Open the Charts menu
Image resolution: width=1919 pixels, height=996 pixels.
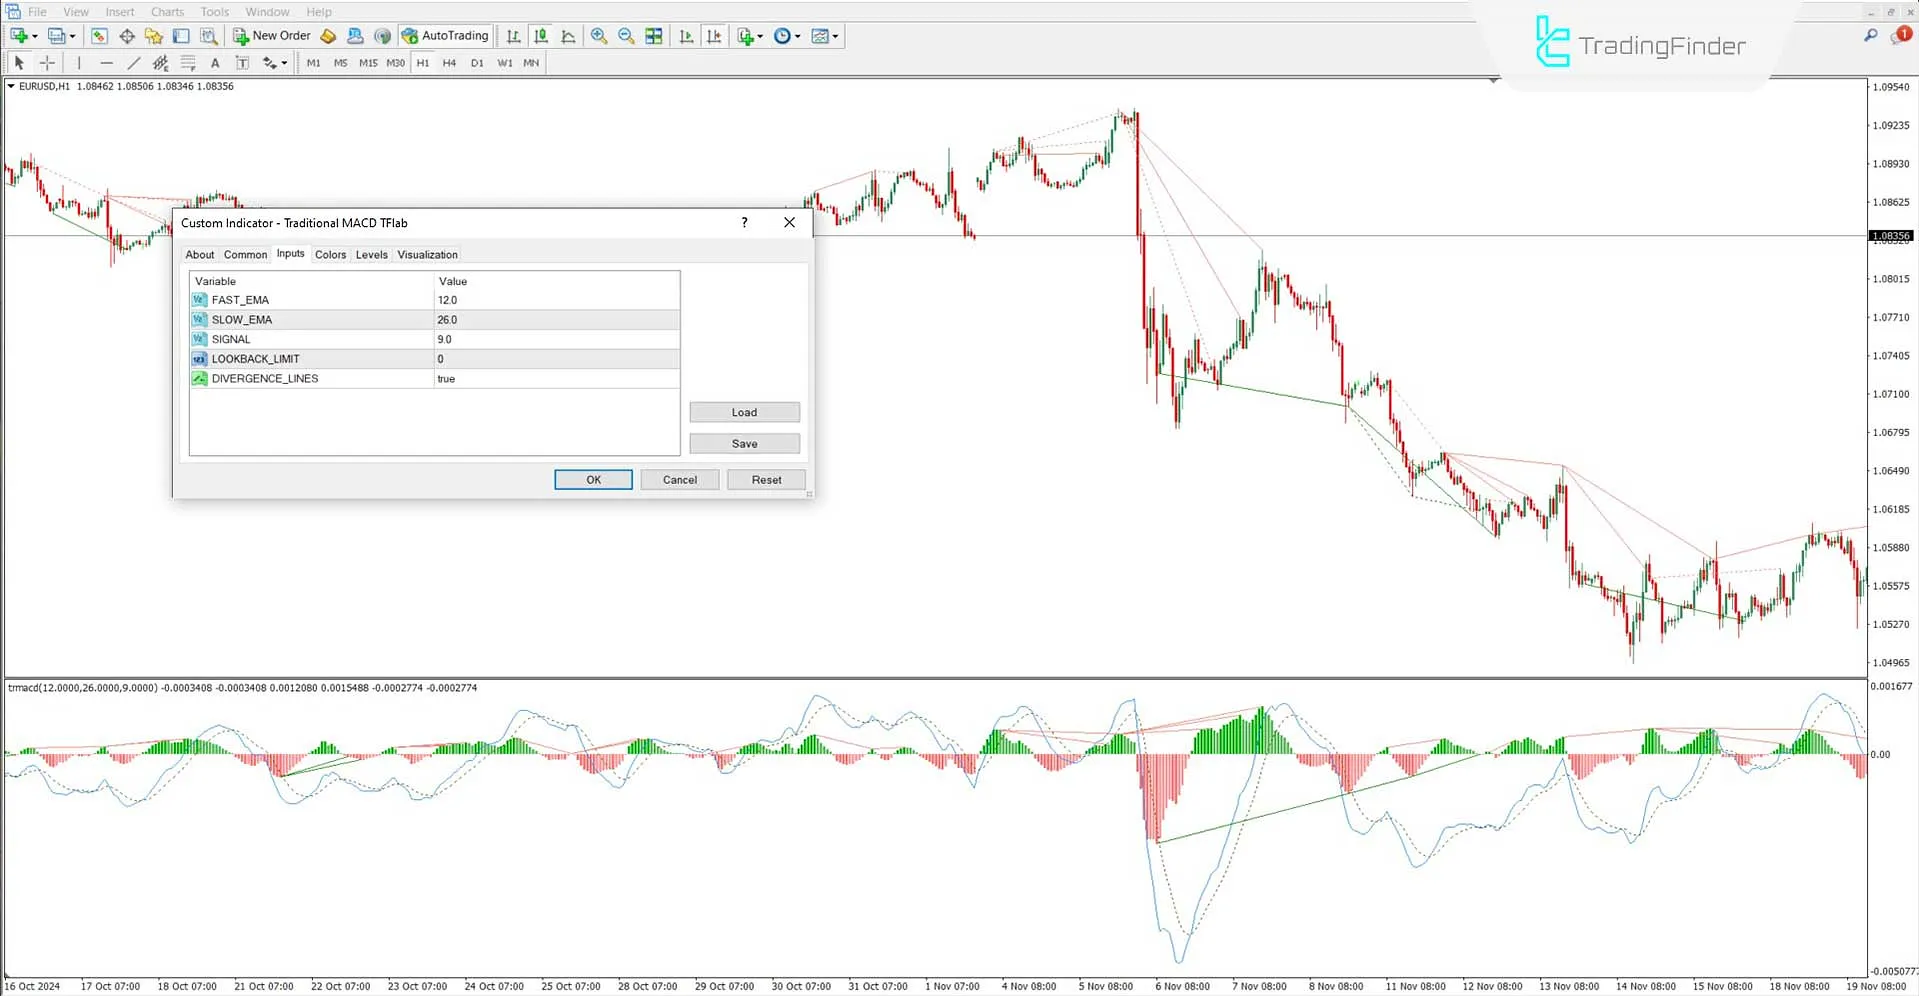point(166,11)
